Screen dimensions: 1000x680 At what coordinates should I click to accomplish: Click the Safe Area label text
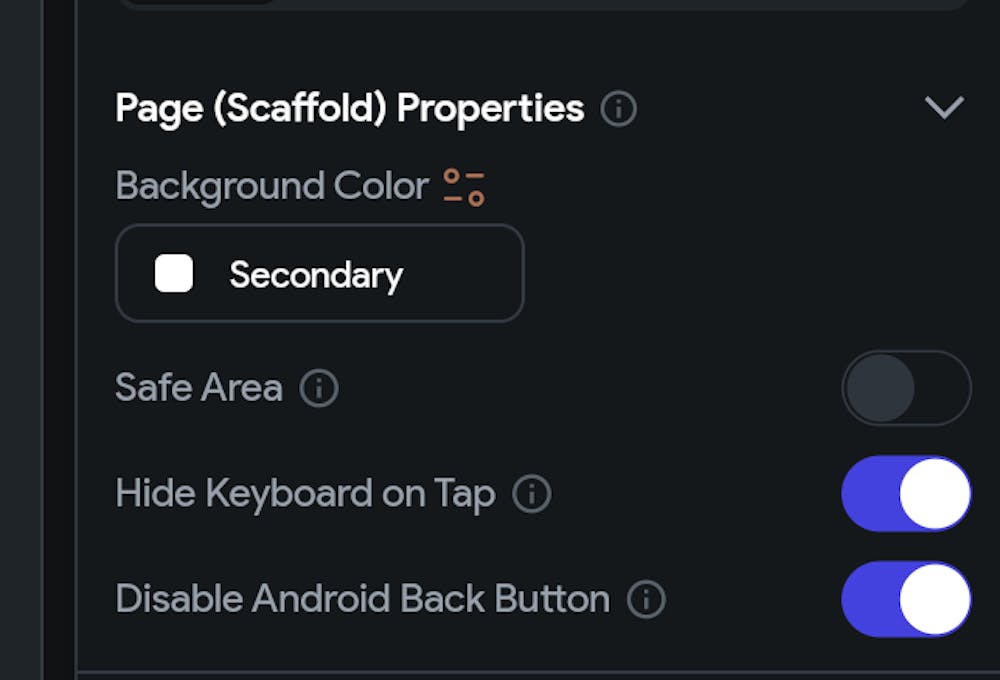point(199,388)
